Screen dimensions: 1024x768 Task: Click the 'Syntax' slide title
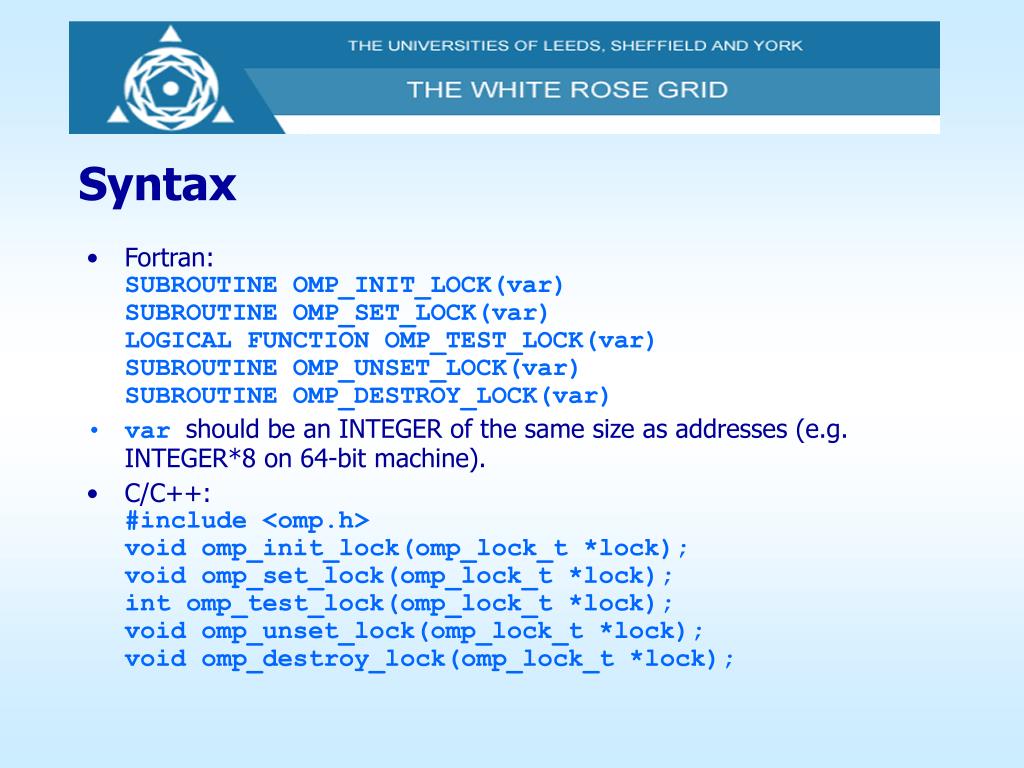click(x=157, y=184)
